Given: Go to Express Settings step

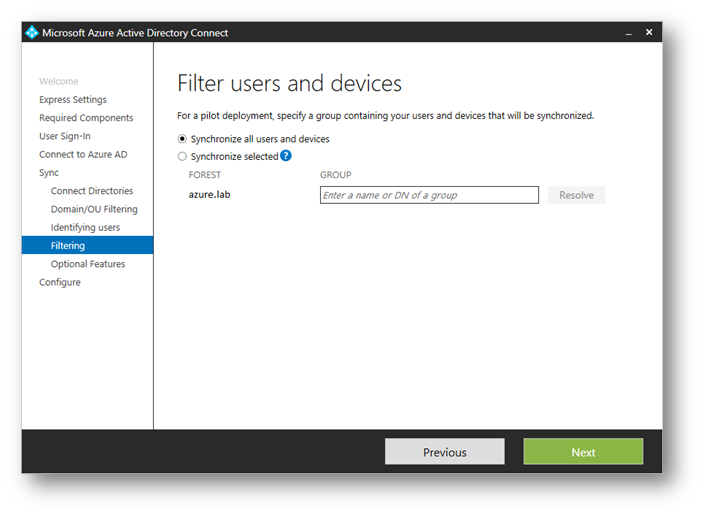Looking at the screenshot, I should pos(72,100).
